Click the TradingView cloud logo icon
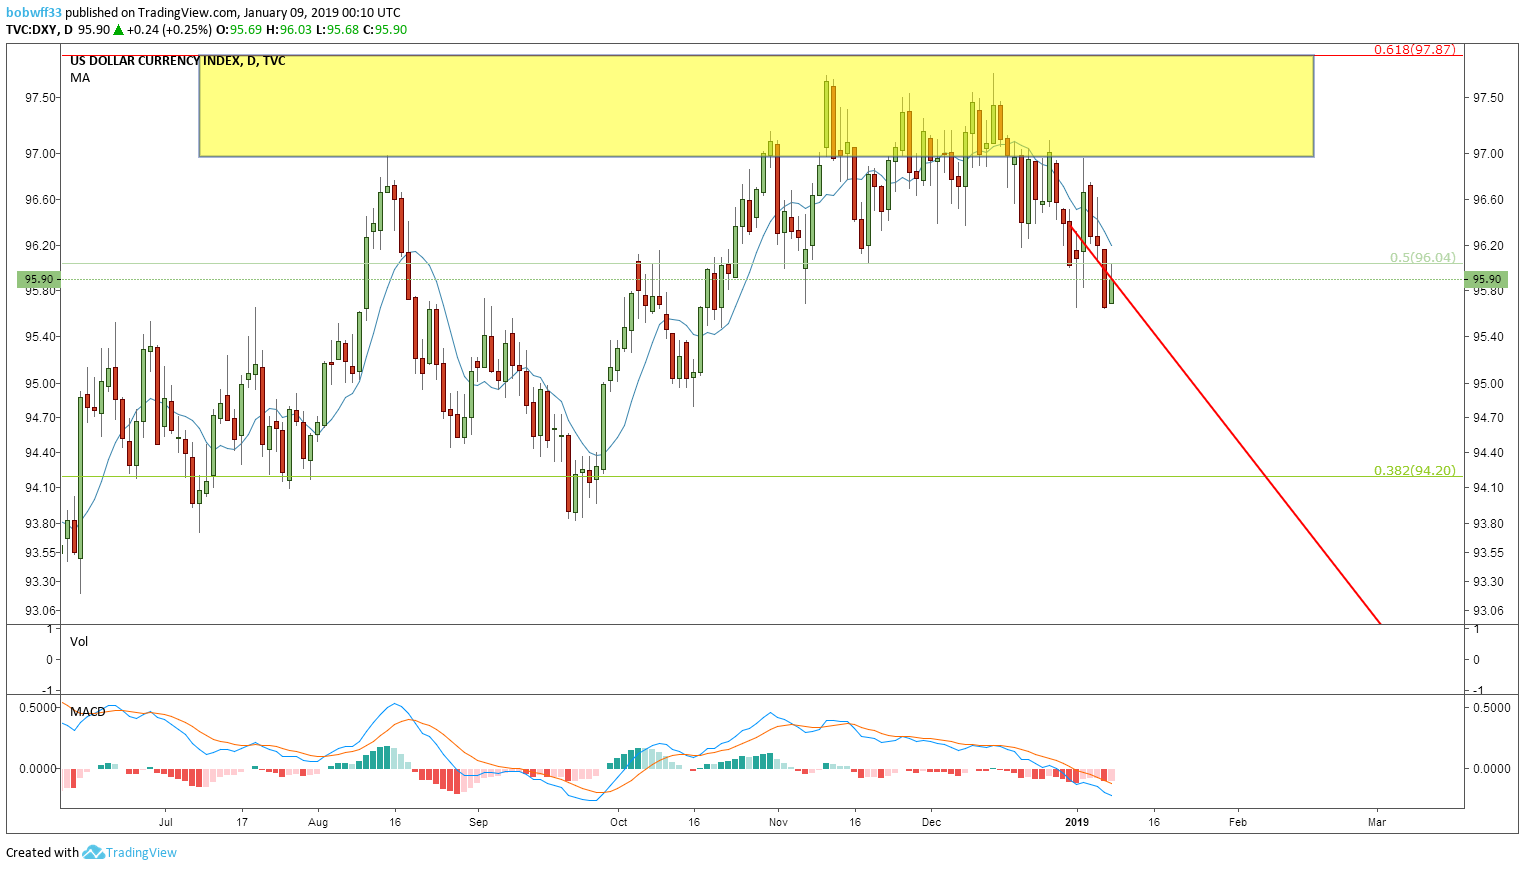 [x=93, y=853]
